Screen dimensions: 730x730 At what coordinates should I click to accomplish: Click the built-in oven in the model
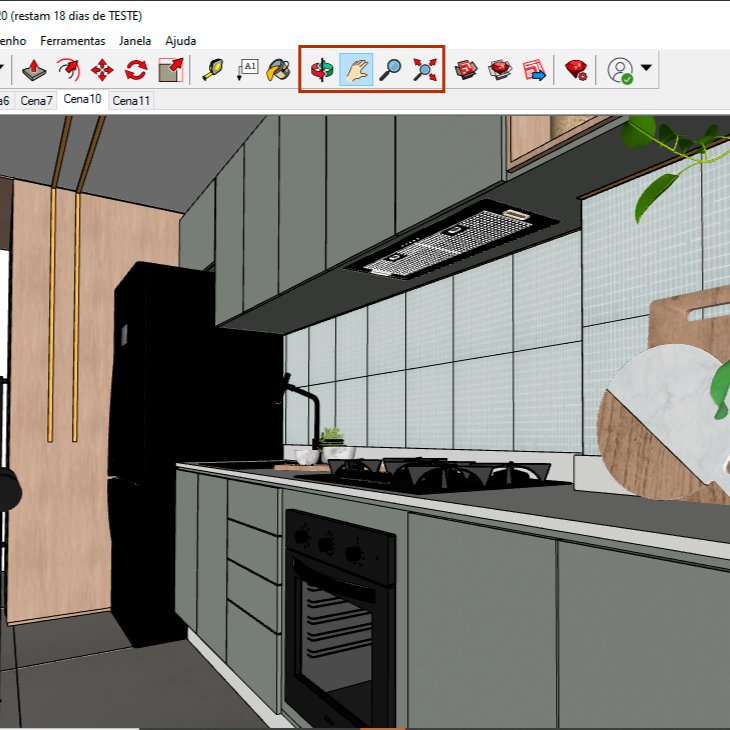(x=340, y=619)
